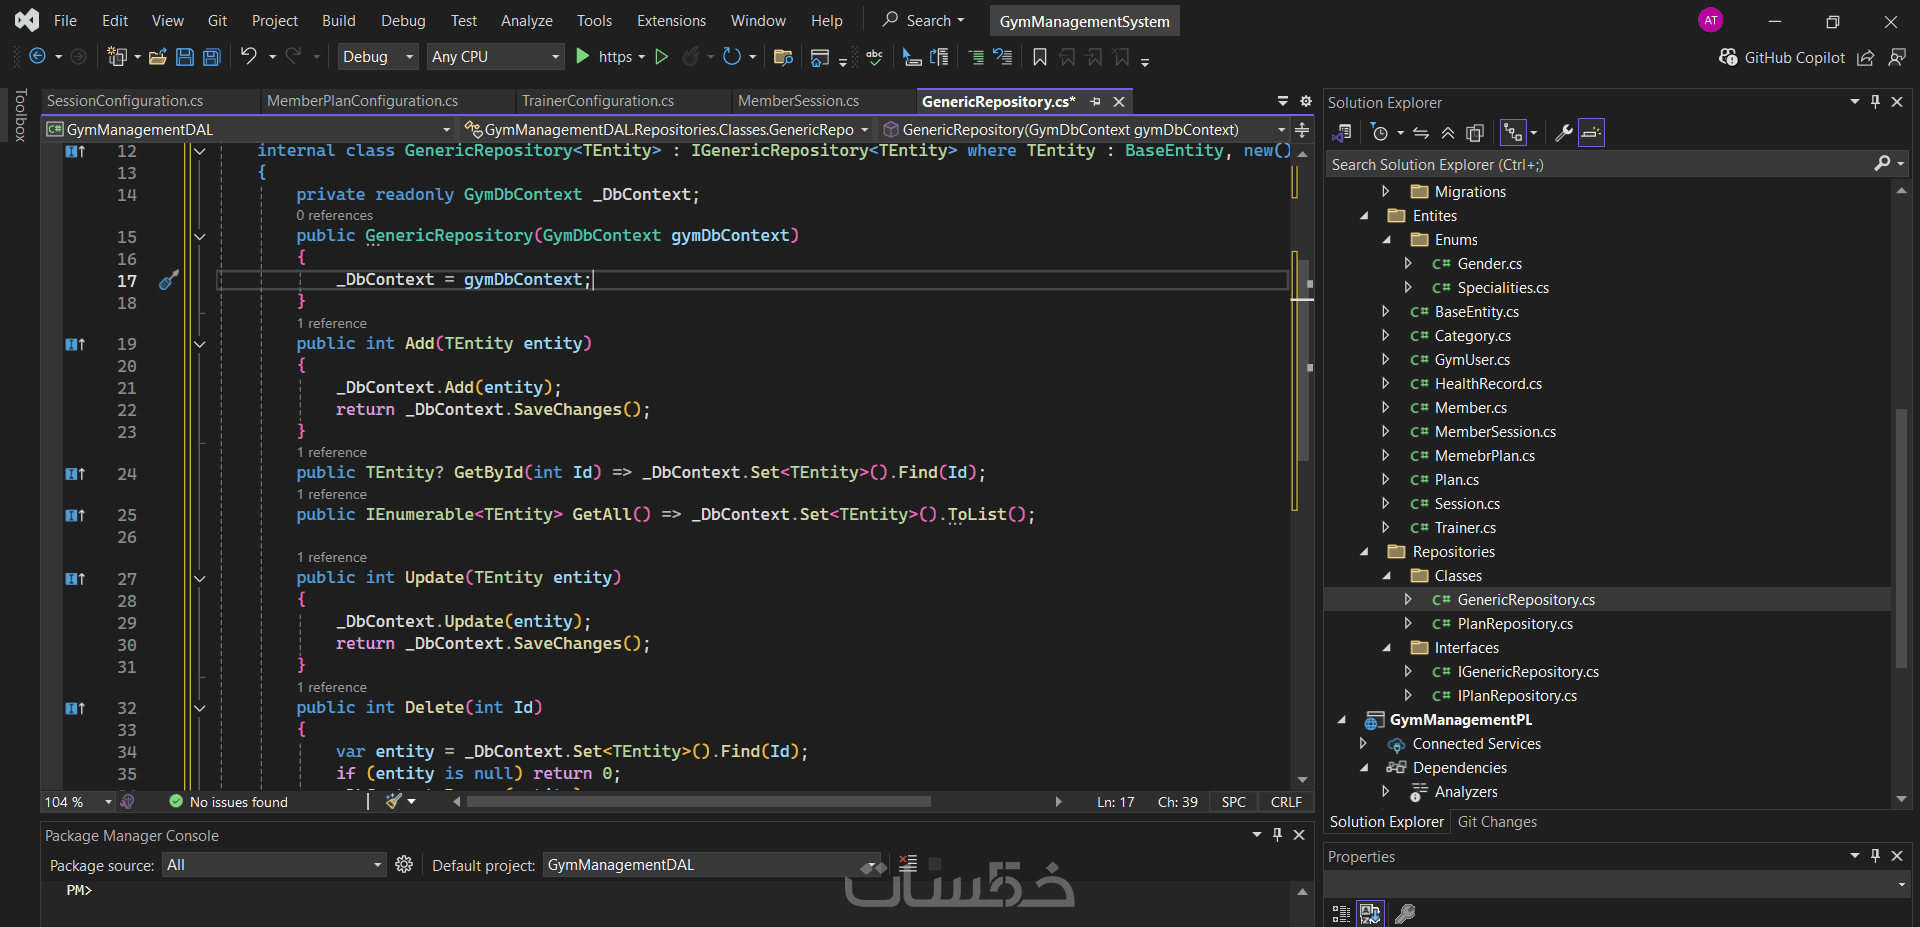Viewport: 1920px width, 927px height.
Task: Click the Solution Explorer vertical scrollbar thumb
Action: (1901, 539)
